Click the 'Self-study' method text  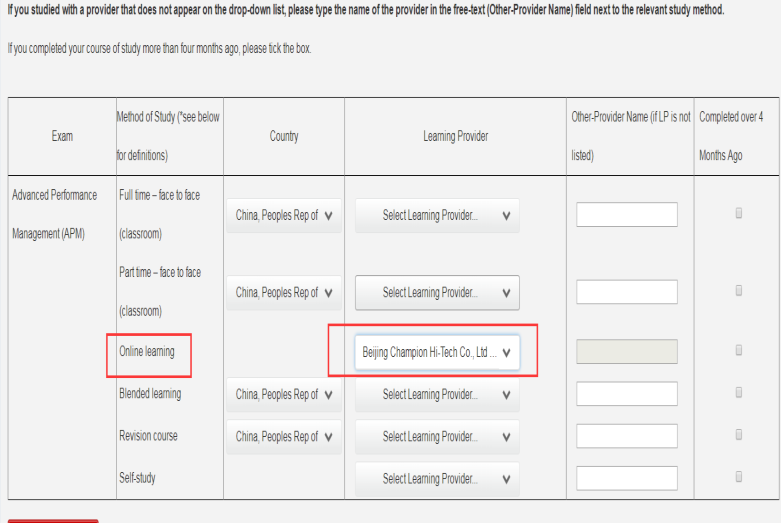point(137,478)
